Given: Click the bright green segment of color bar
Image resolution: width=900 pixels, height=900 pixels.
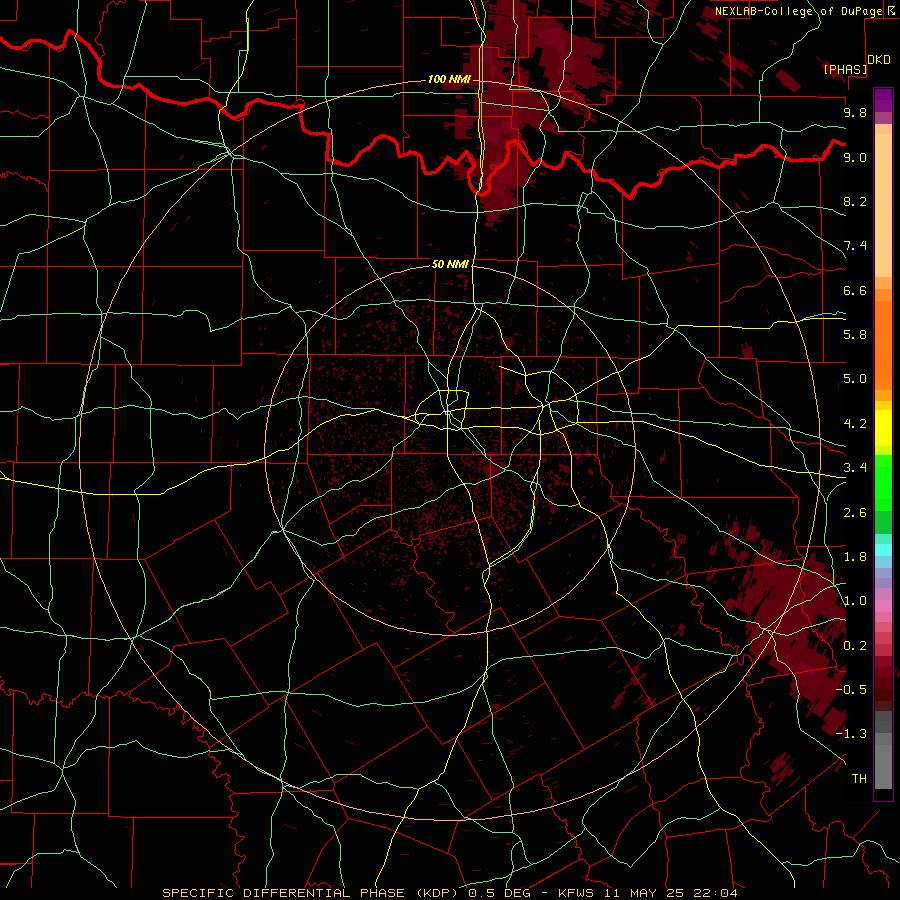Looking at the screenshot, I should coord(883,483).
